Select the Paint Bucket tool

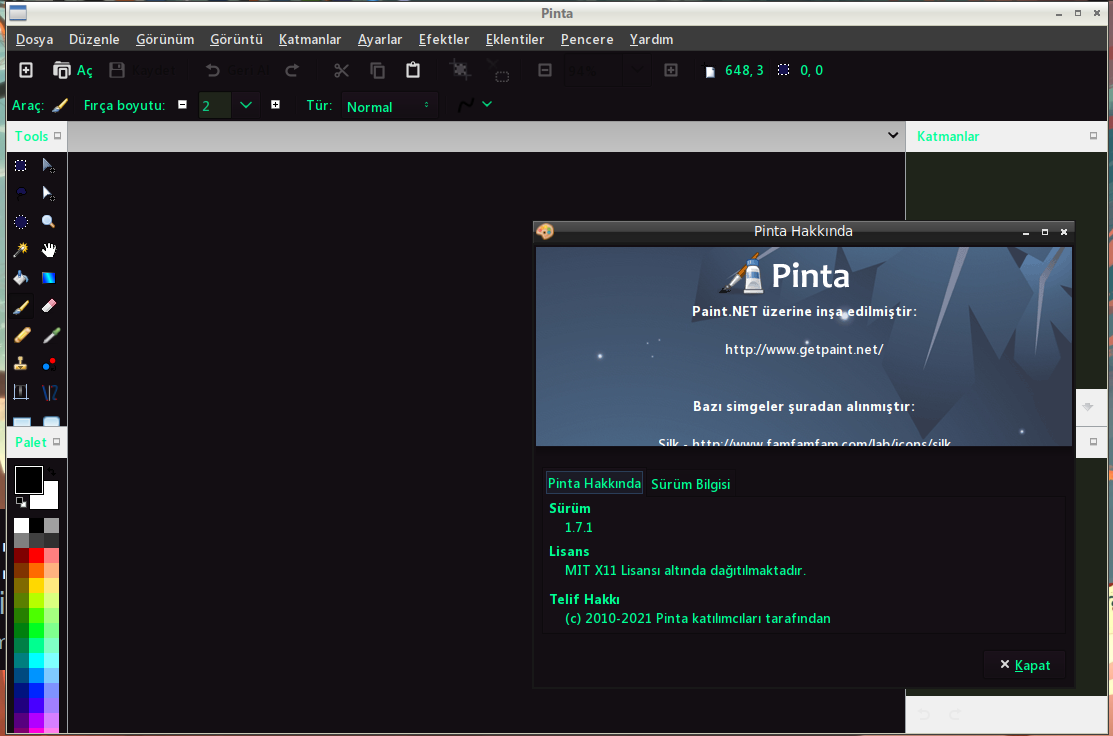21,278
